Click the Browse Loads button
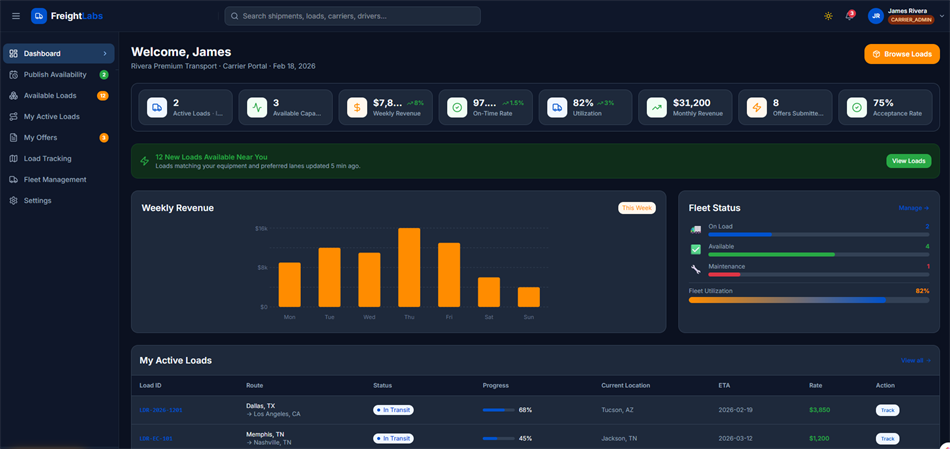 pyautogui.click(x=902, y=54)
